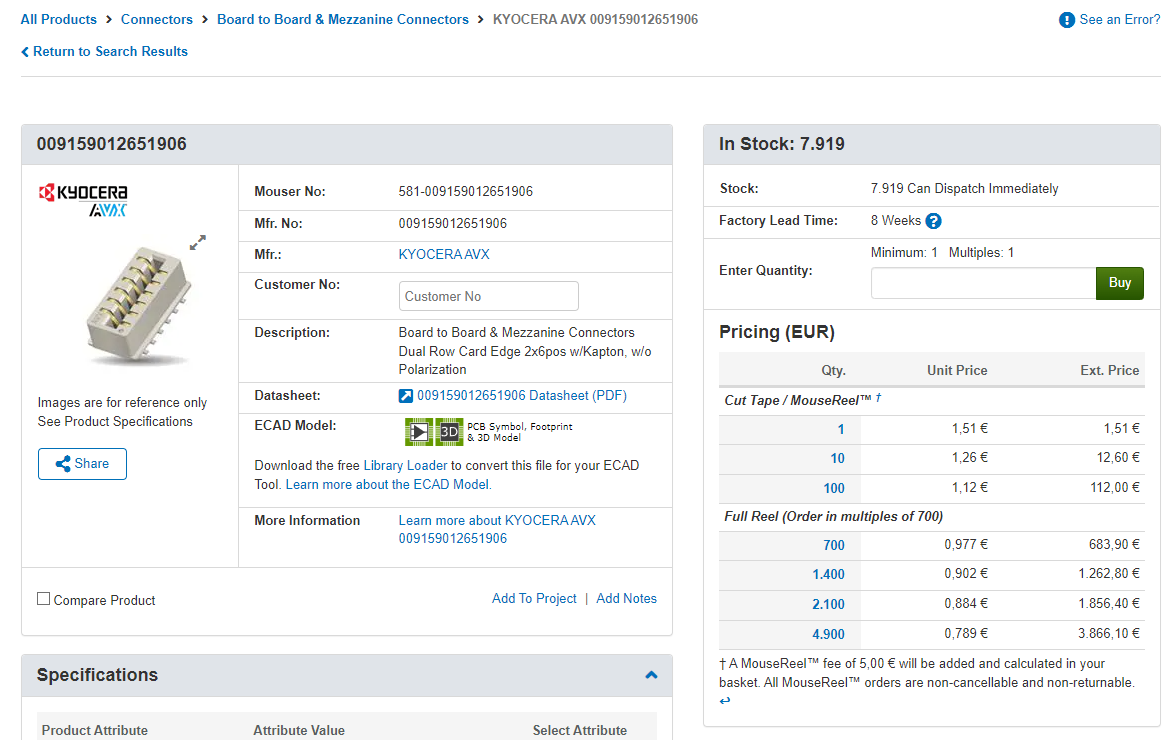Click the Factory Lead Time help icon

click(x=933, y=221)
